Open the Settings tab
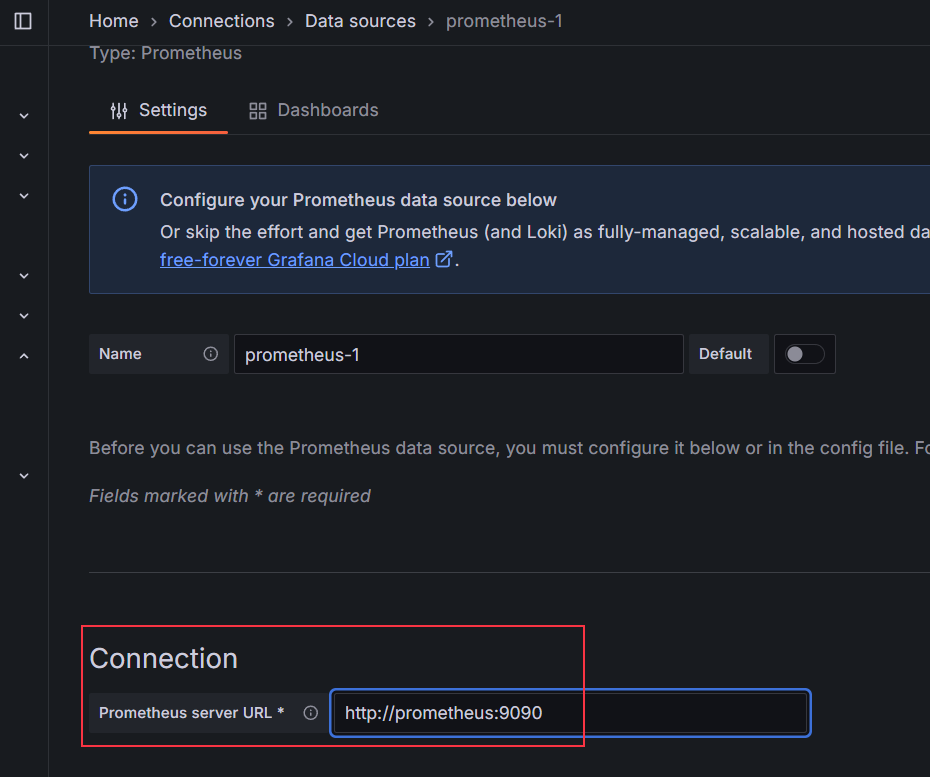The height and width of the screenshot is (777, 930). [x=158, y=110]
